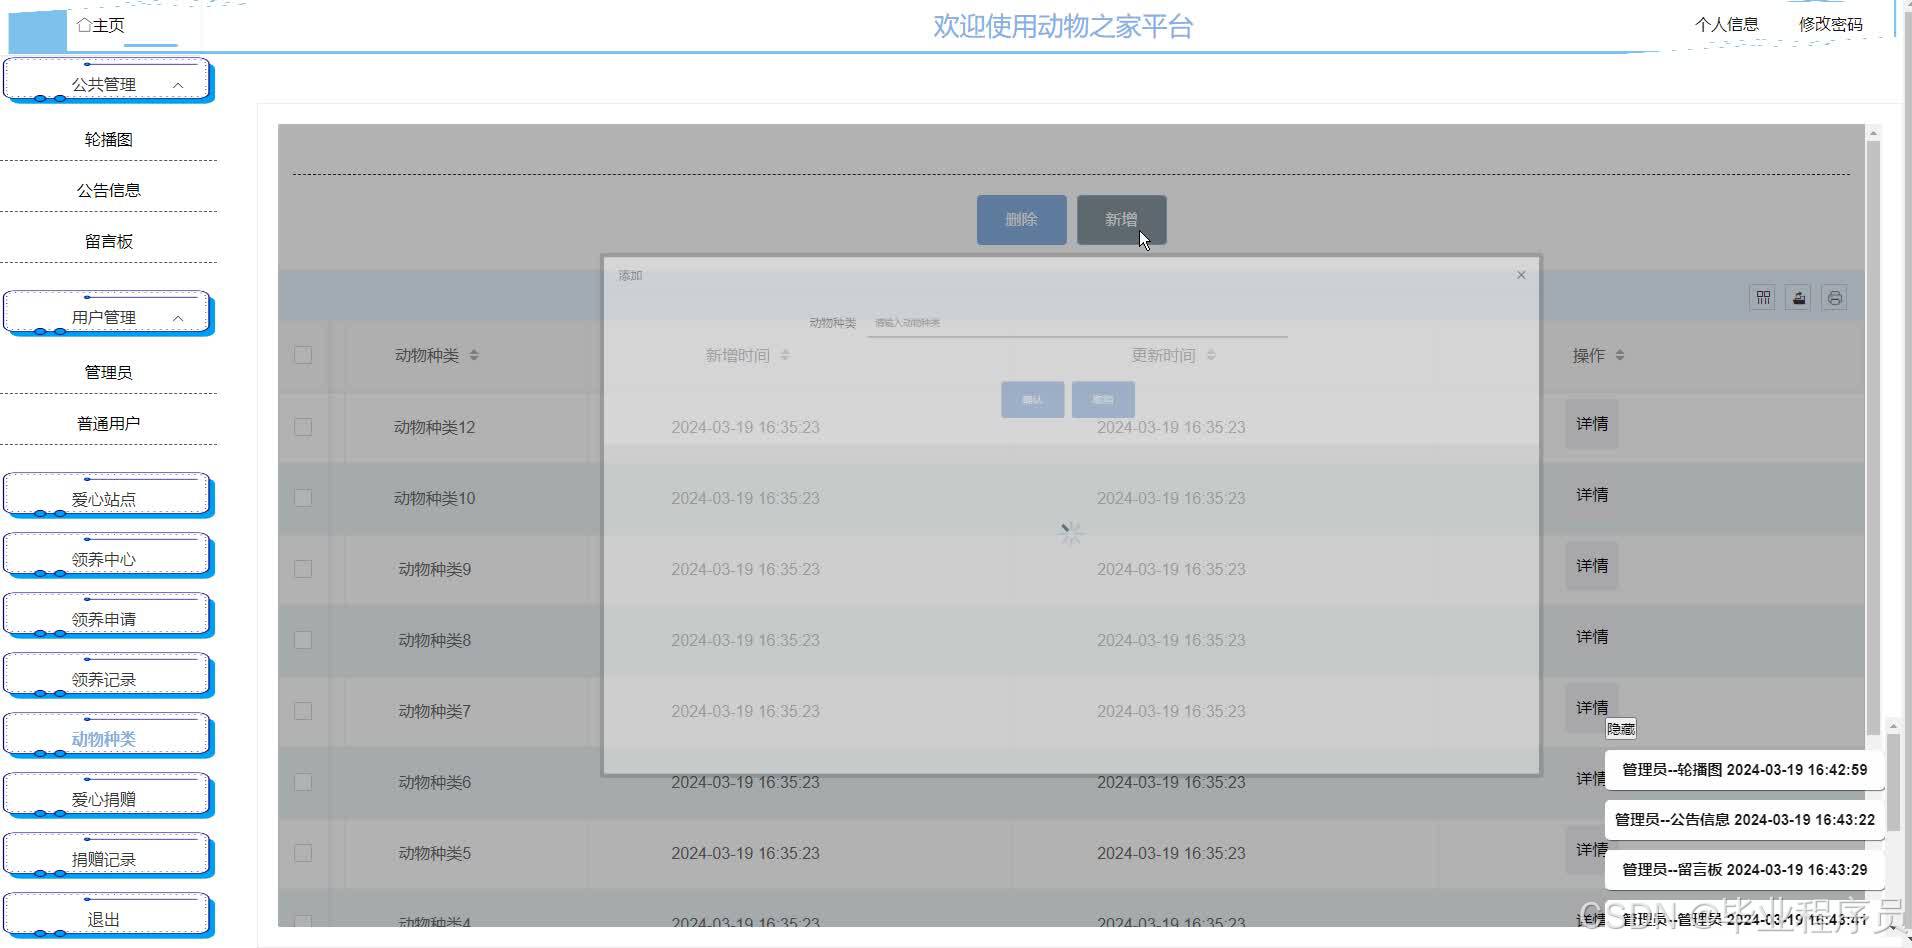Click 隐藏 to hide the history list
Viewport: 1912px width, 948px height.
coord(1621,729)
